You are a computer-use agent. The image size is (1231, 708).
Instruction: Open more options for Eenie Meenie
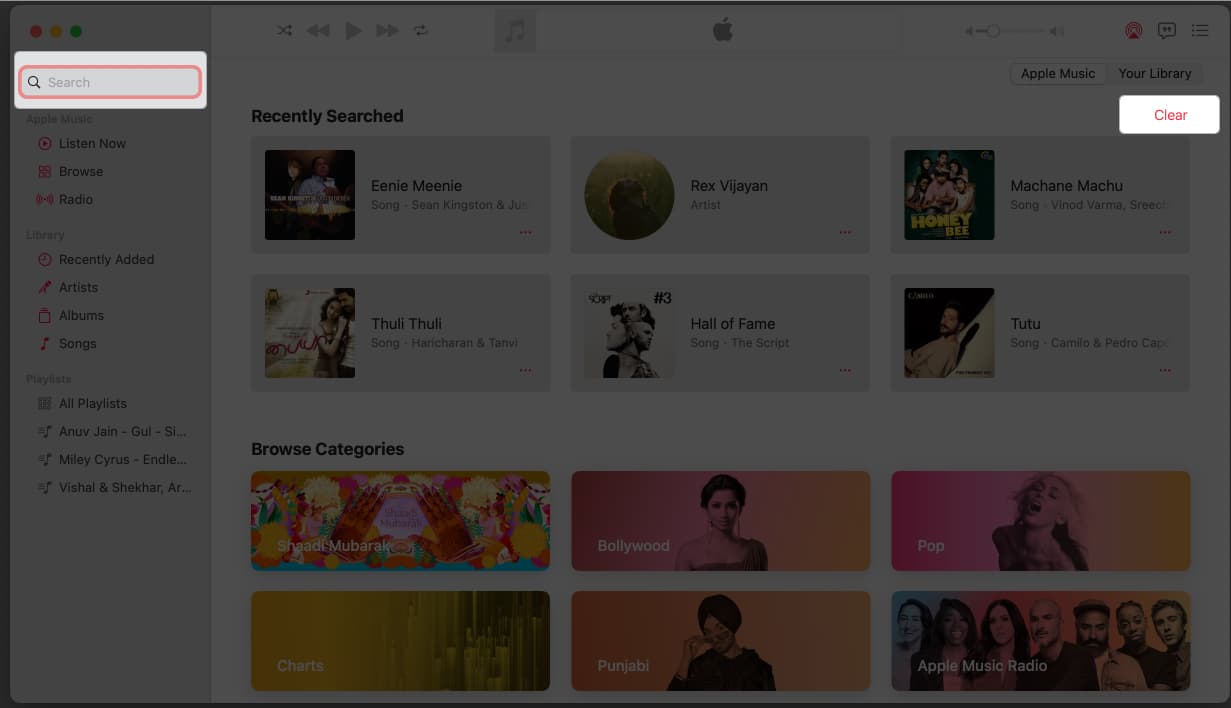tap(525, 232)
